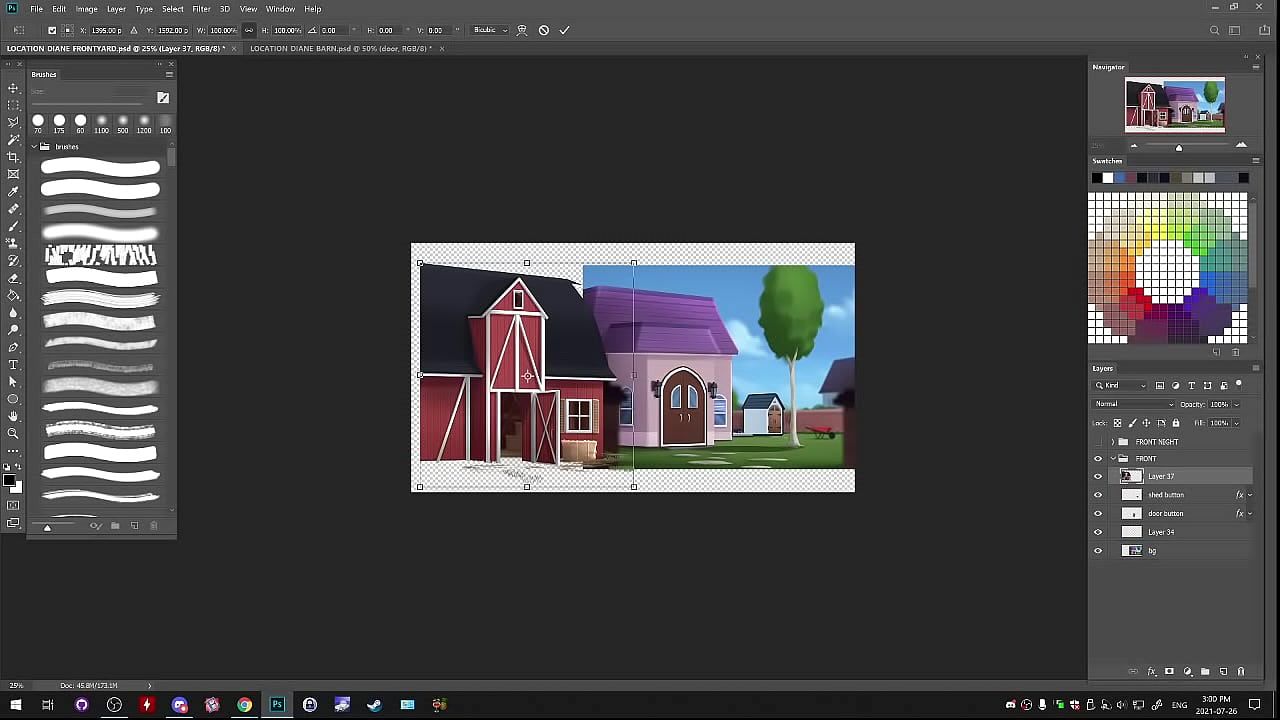Select the Hand tool

(x=13, y=416)
